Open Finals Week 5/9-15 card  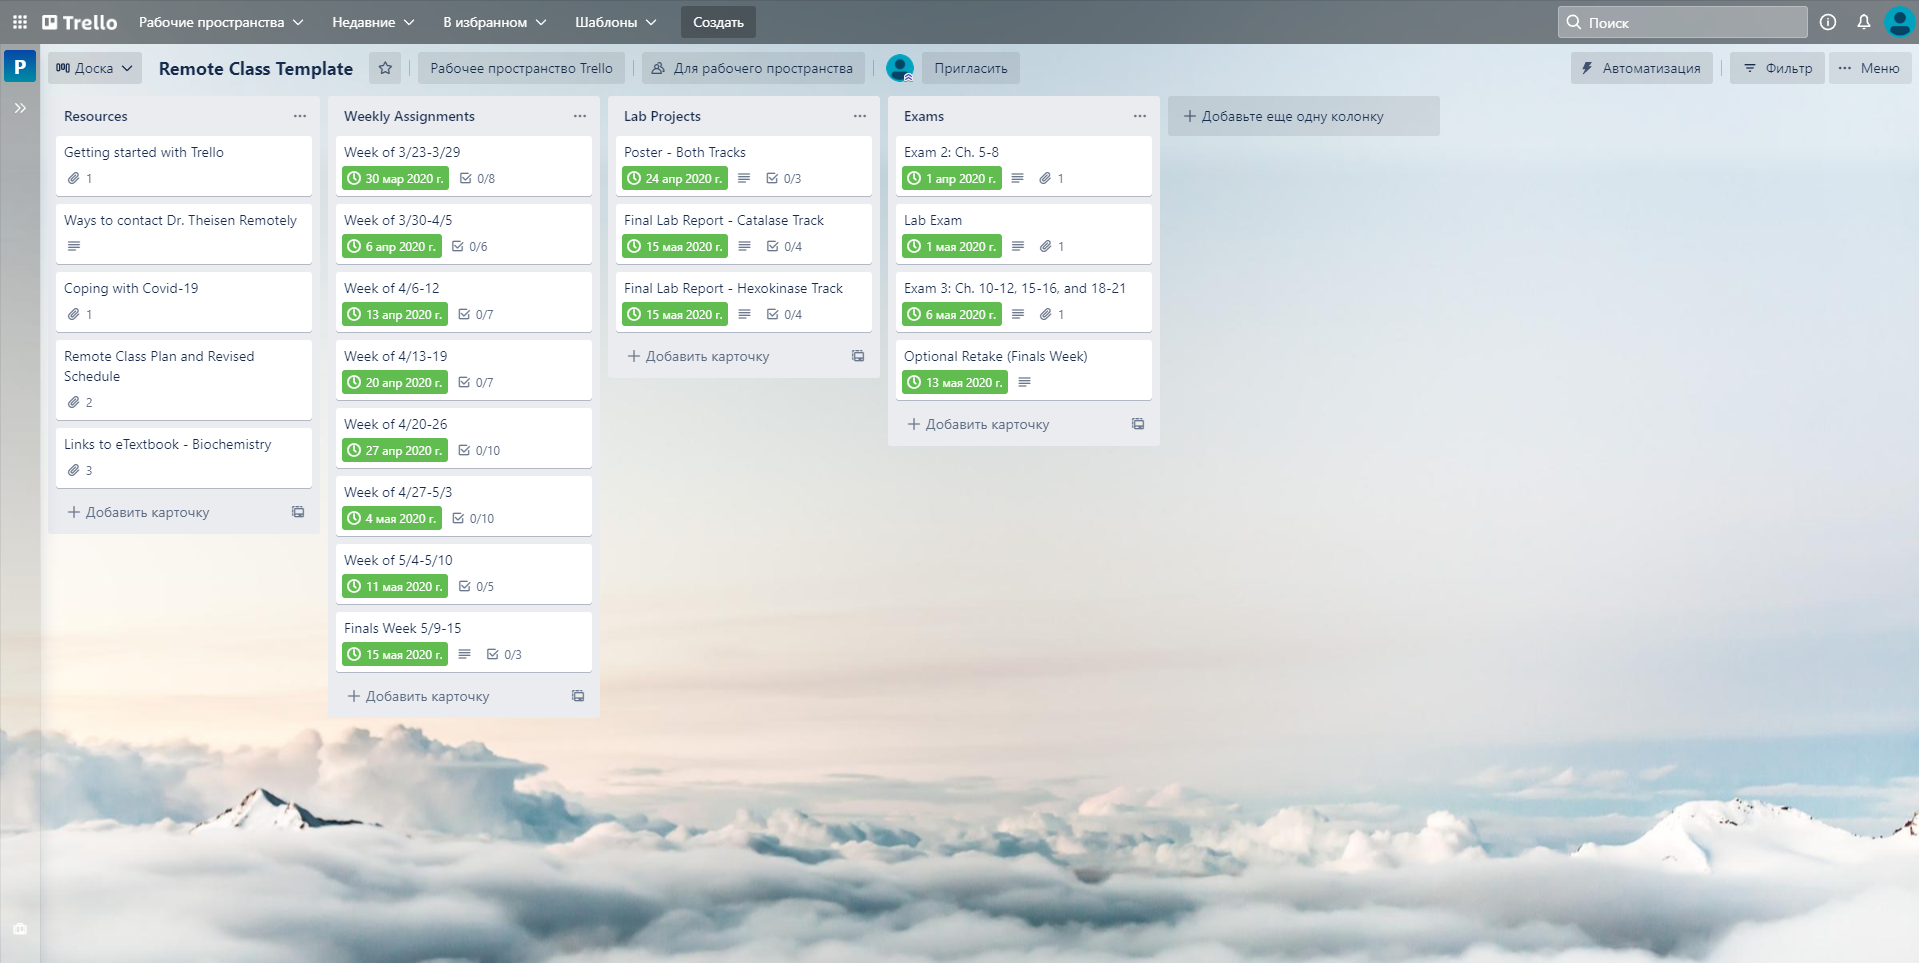pyautogui.click(x=464, y=640)
